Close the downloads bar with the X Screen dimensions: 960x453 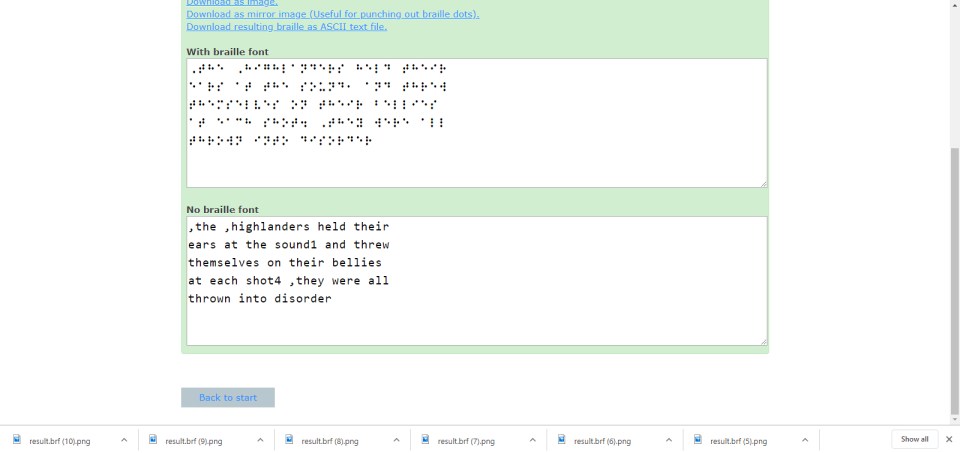tap(948, 440)
